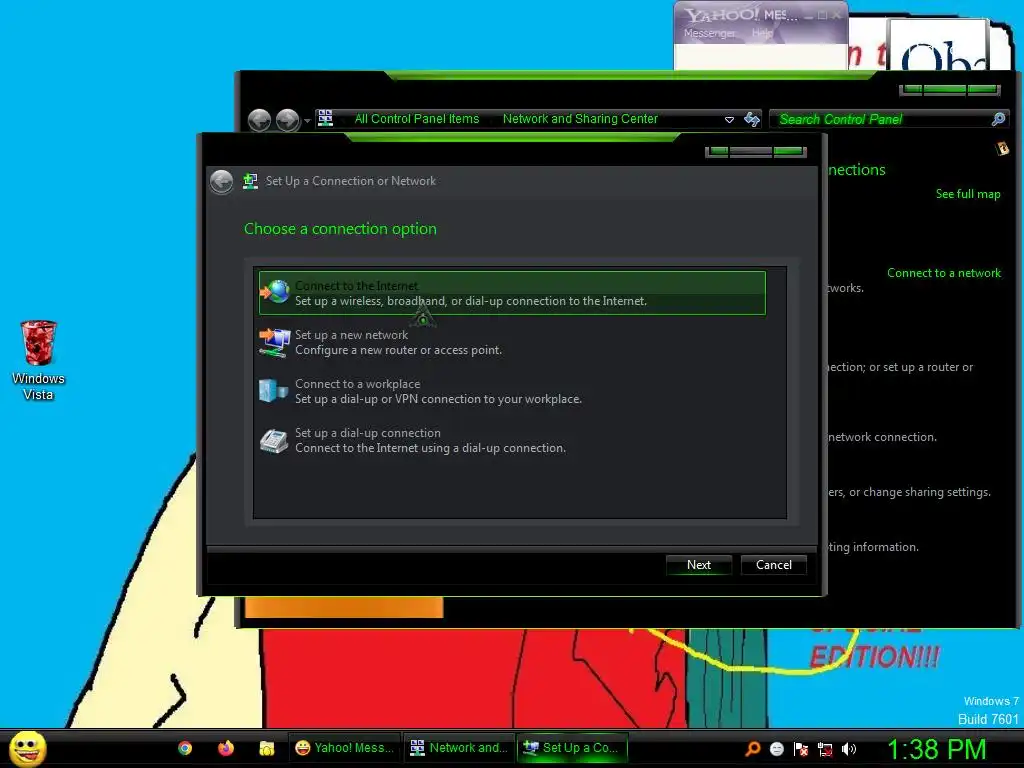The width and height of the screenshot is (1024, 768).
Task: Open See full map link
Action: (968, 194)
